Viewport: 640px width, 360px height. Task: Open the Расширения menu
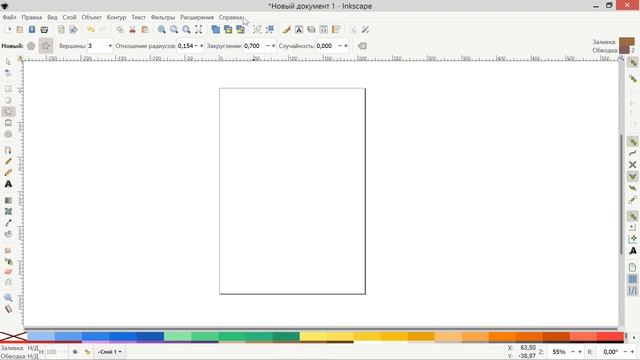pyautogui.click(x=197, y=17)
